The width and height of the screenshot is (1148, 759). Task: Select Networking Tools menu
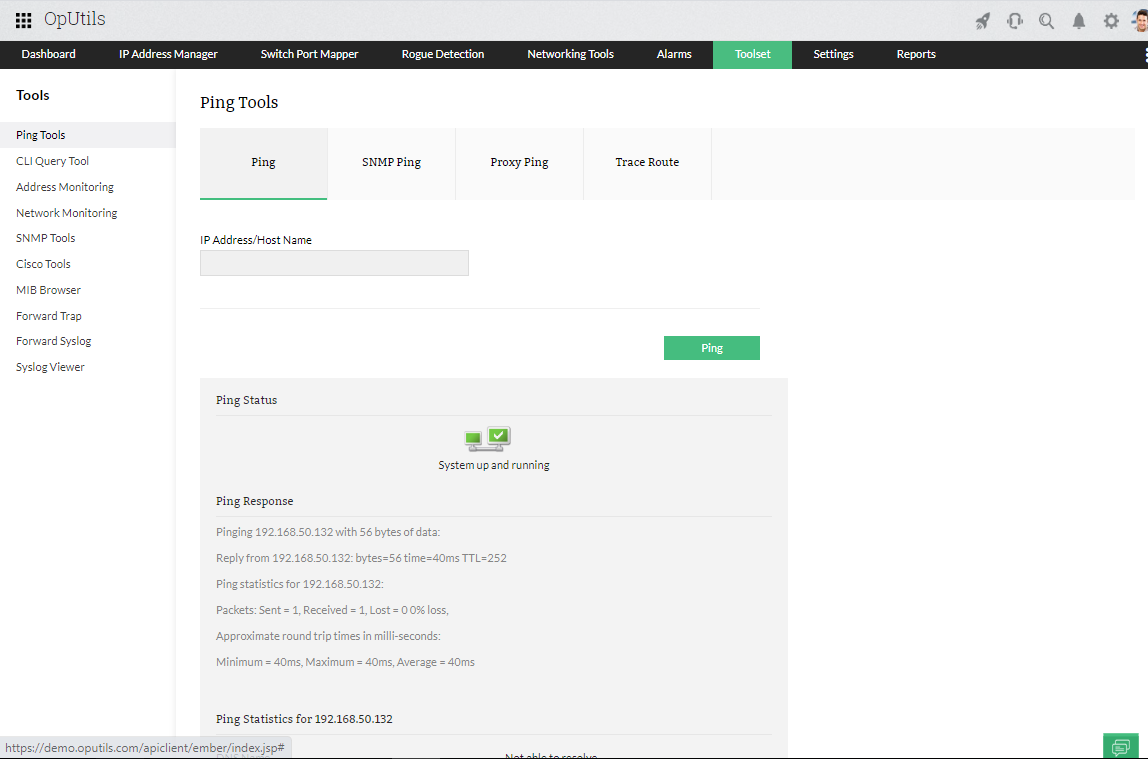pos(570,54)
